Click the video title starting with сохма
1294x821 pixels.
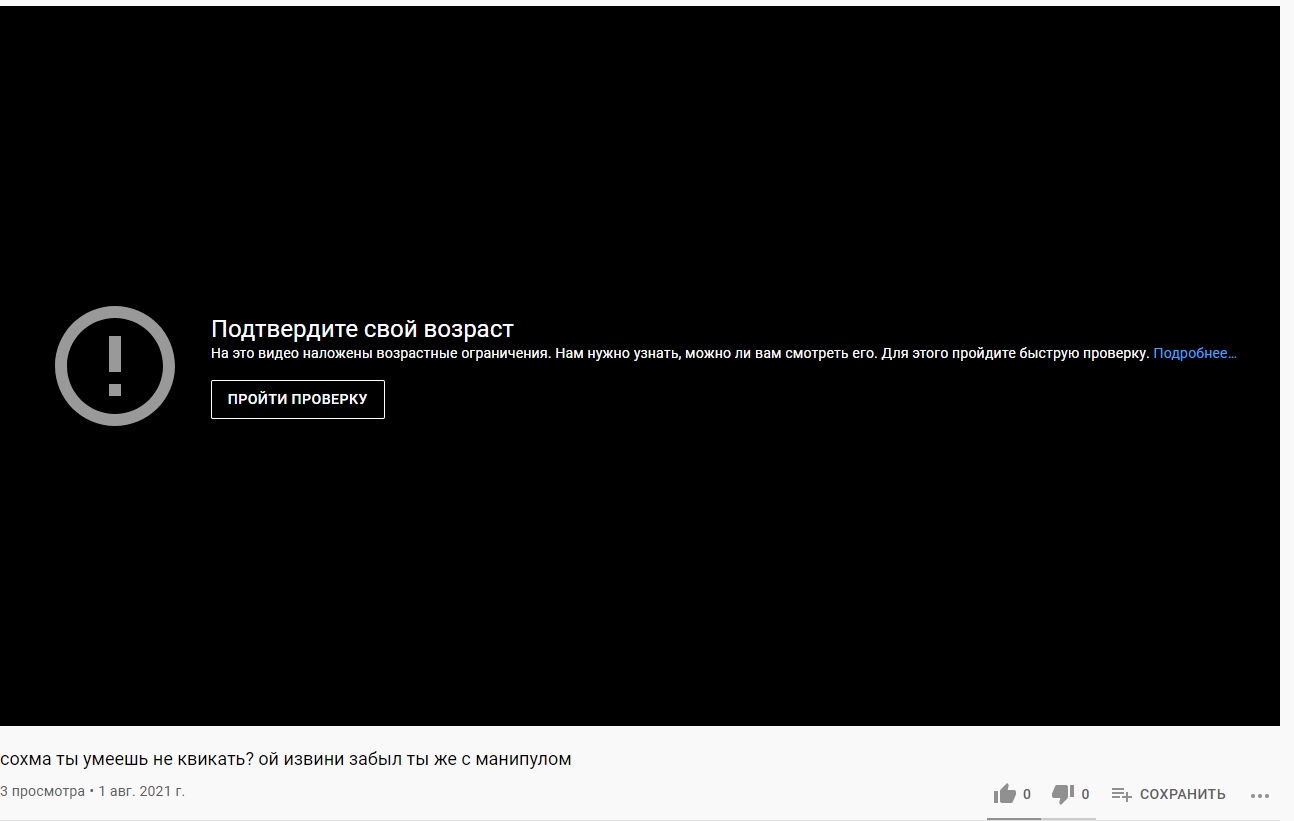point(285,759)
